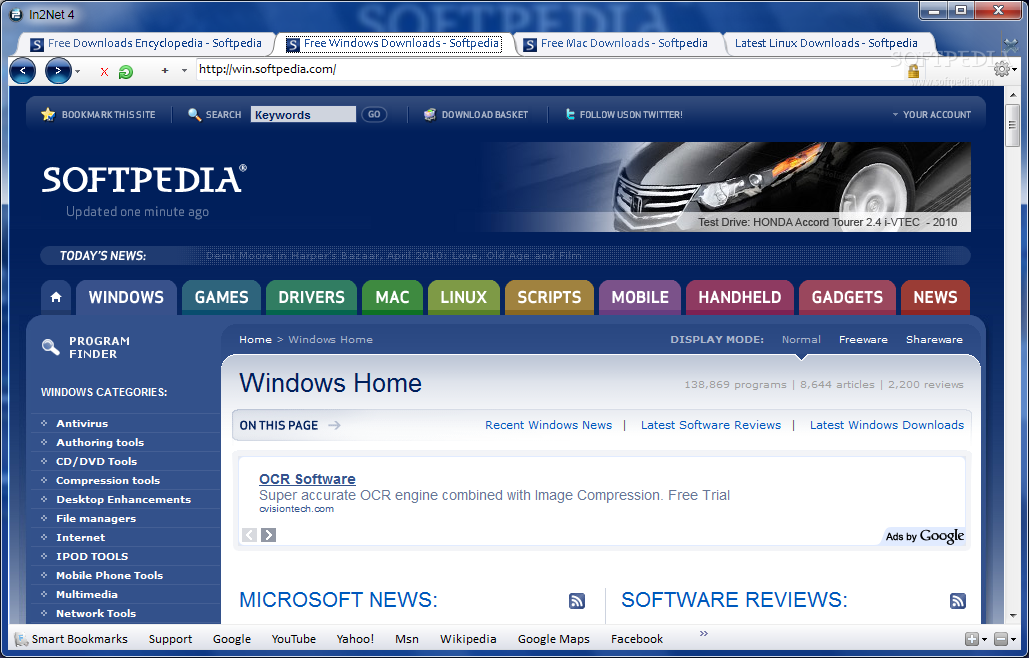1029x658 pixels.
Task: Open the Windows section tab
Action: (126, 297)
